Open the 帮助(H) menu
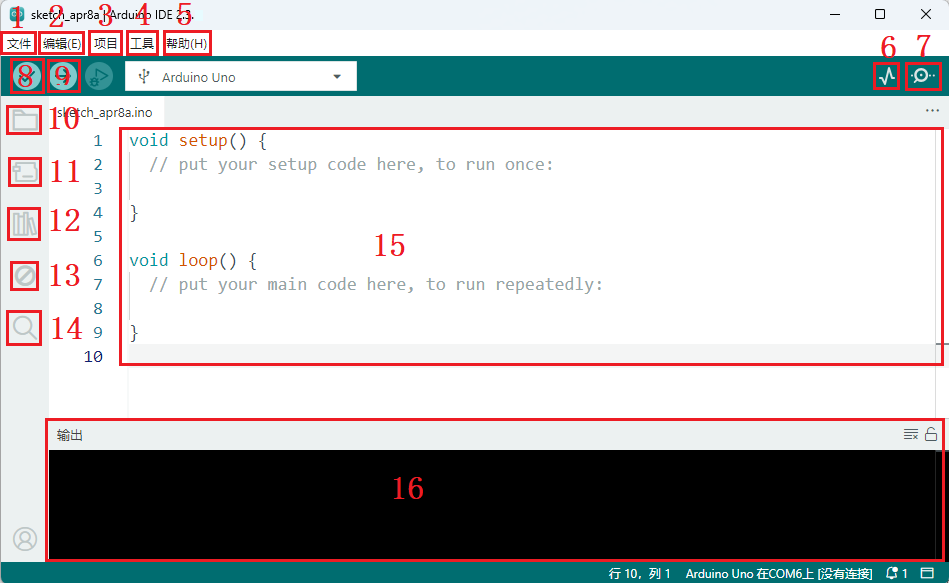Screen dimensions: 949x583 187,44
